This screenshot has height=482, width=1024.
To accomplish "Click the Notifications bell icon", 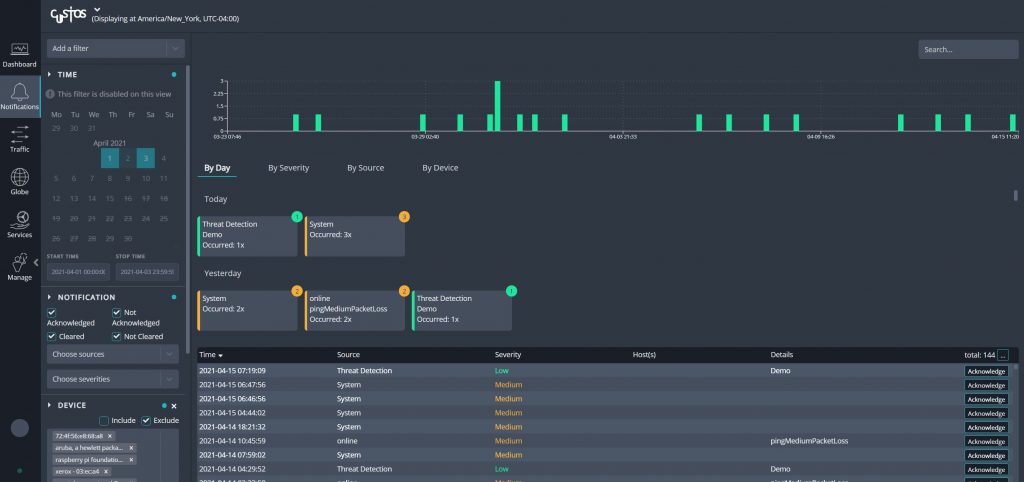I will coord(19,96).
